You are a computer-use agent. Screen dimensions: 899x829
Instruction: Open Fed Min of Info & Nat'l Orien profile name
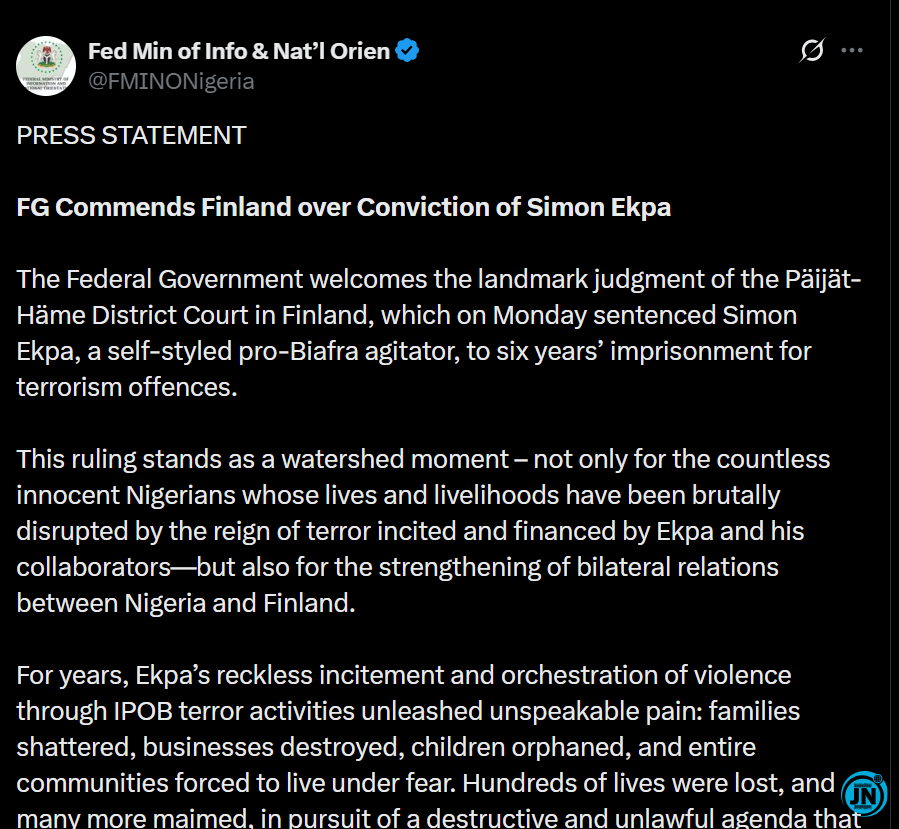tap(239, 51)
